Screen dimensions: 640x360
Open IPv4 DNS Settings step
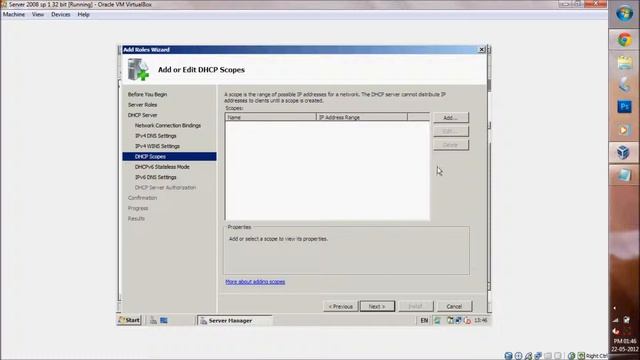[156, 136]
